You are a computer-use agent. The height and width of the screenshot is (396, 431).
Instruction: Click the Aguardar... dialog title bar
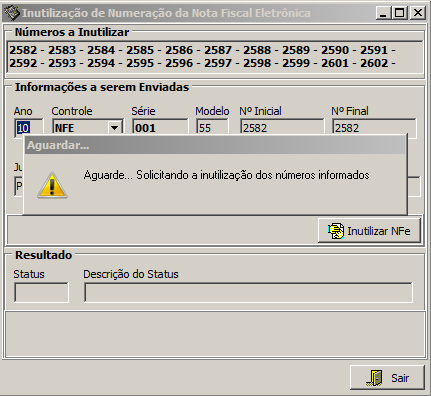pyautogui.click(x=215, y=145)
